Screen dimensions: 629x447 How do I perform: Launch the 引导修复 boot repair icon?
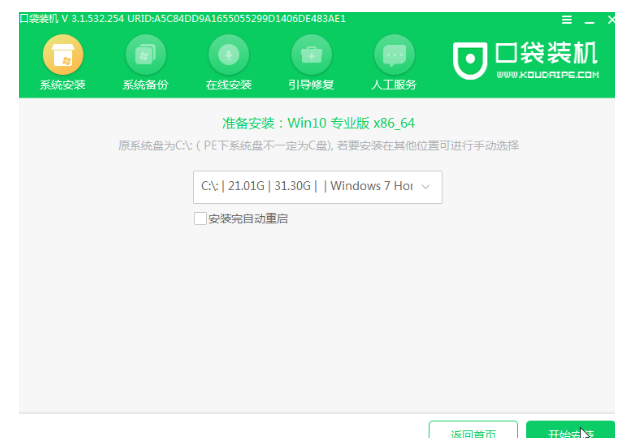[311, 54]
